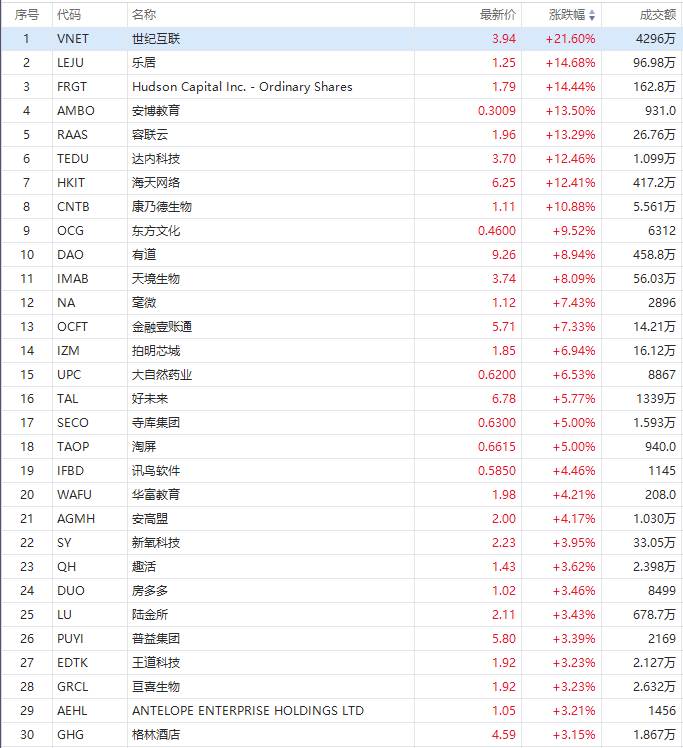Select stock code GHG
683x748 pixels.
71,735
